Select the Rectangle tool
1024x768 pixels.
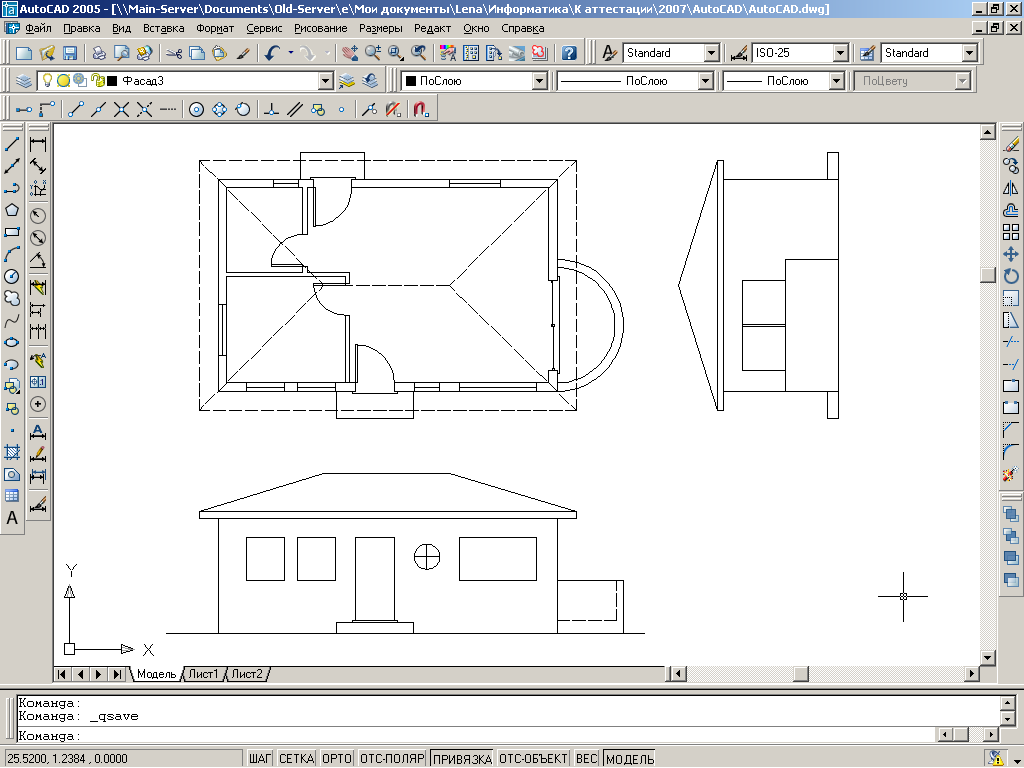(12, 232)
